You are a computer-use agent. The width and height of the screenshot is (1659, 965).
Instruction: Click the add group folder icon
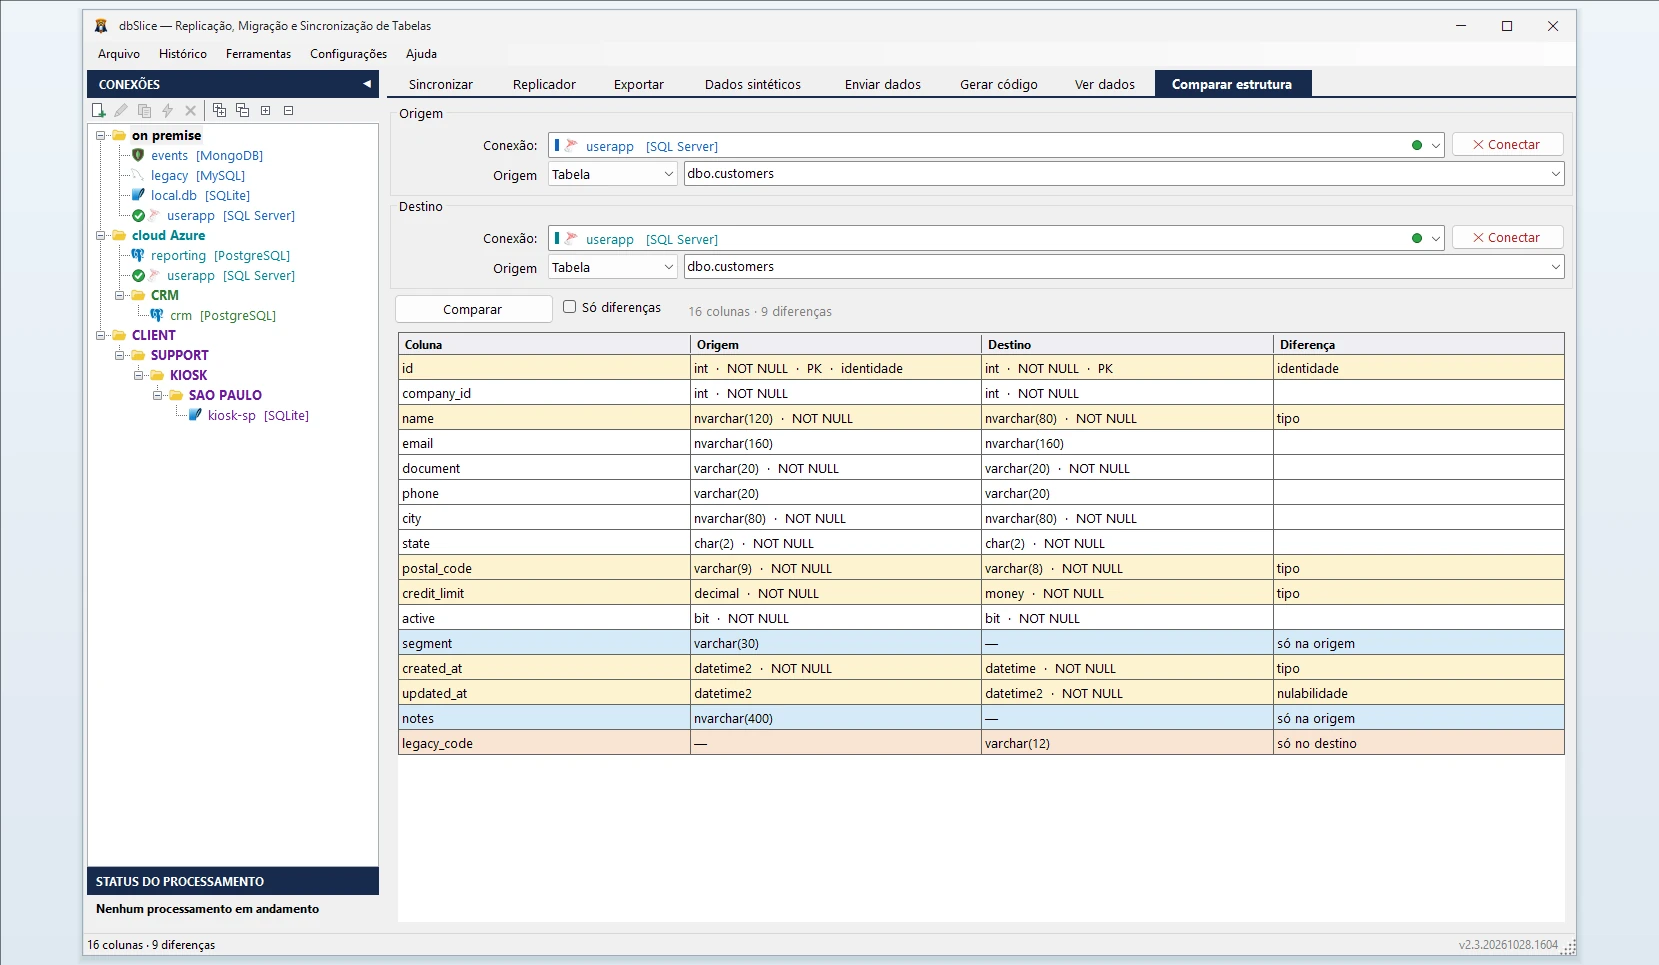coord(219,110)
